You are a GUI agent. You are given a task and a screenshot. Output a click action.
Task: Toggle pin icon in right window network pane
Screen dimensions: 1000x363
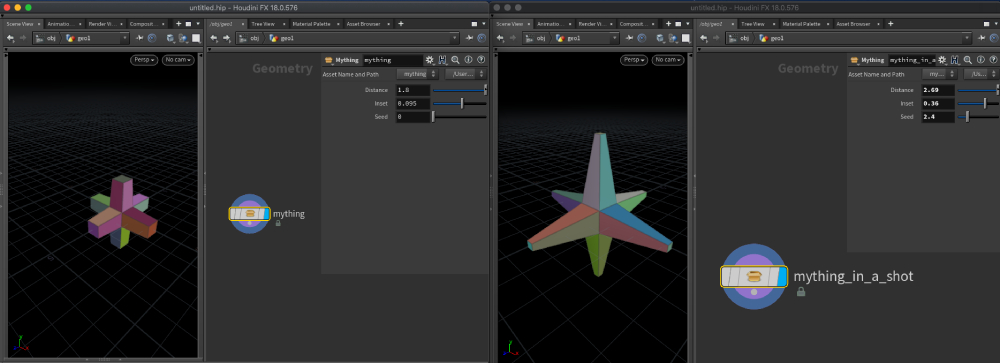click(x=982, y=38)
